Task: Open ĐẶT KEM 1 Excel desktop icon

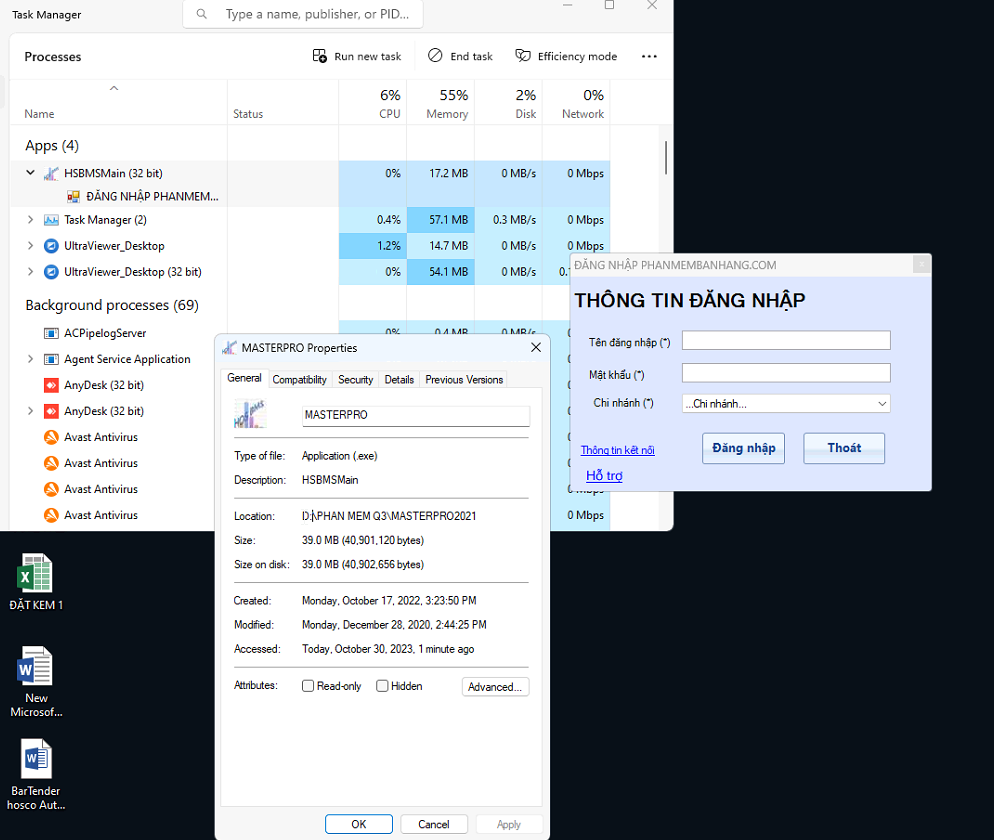Action: pos(36,577)
